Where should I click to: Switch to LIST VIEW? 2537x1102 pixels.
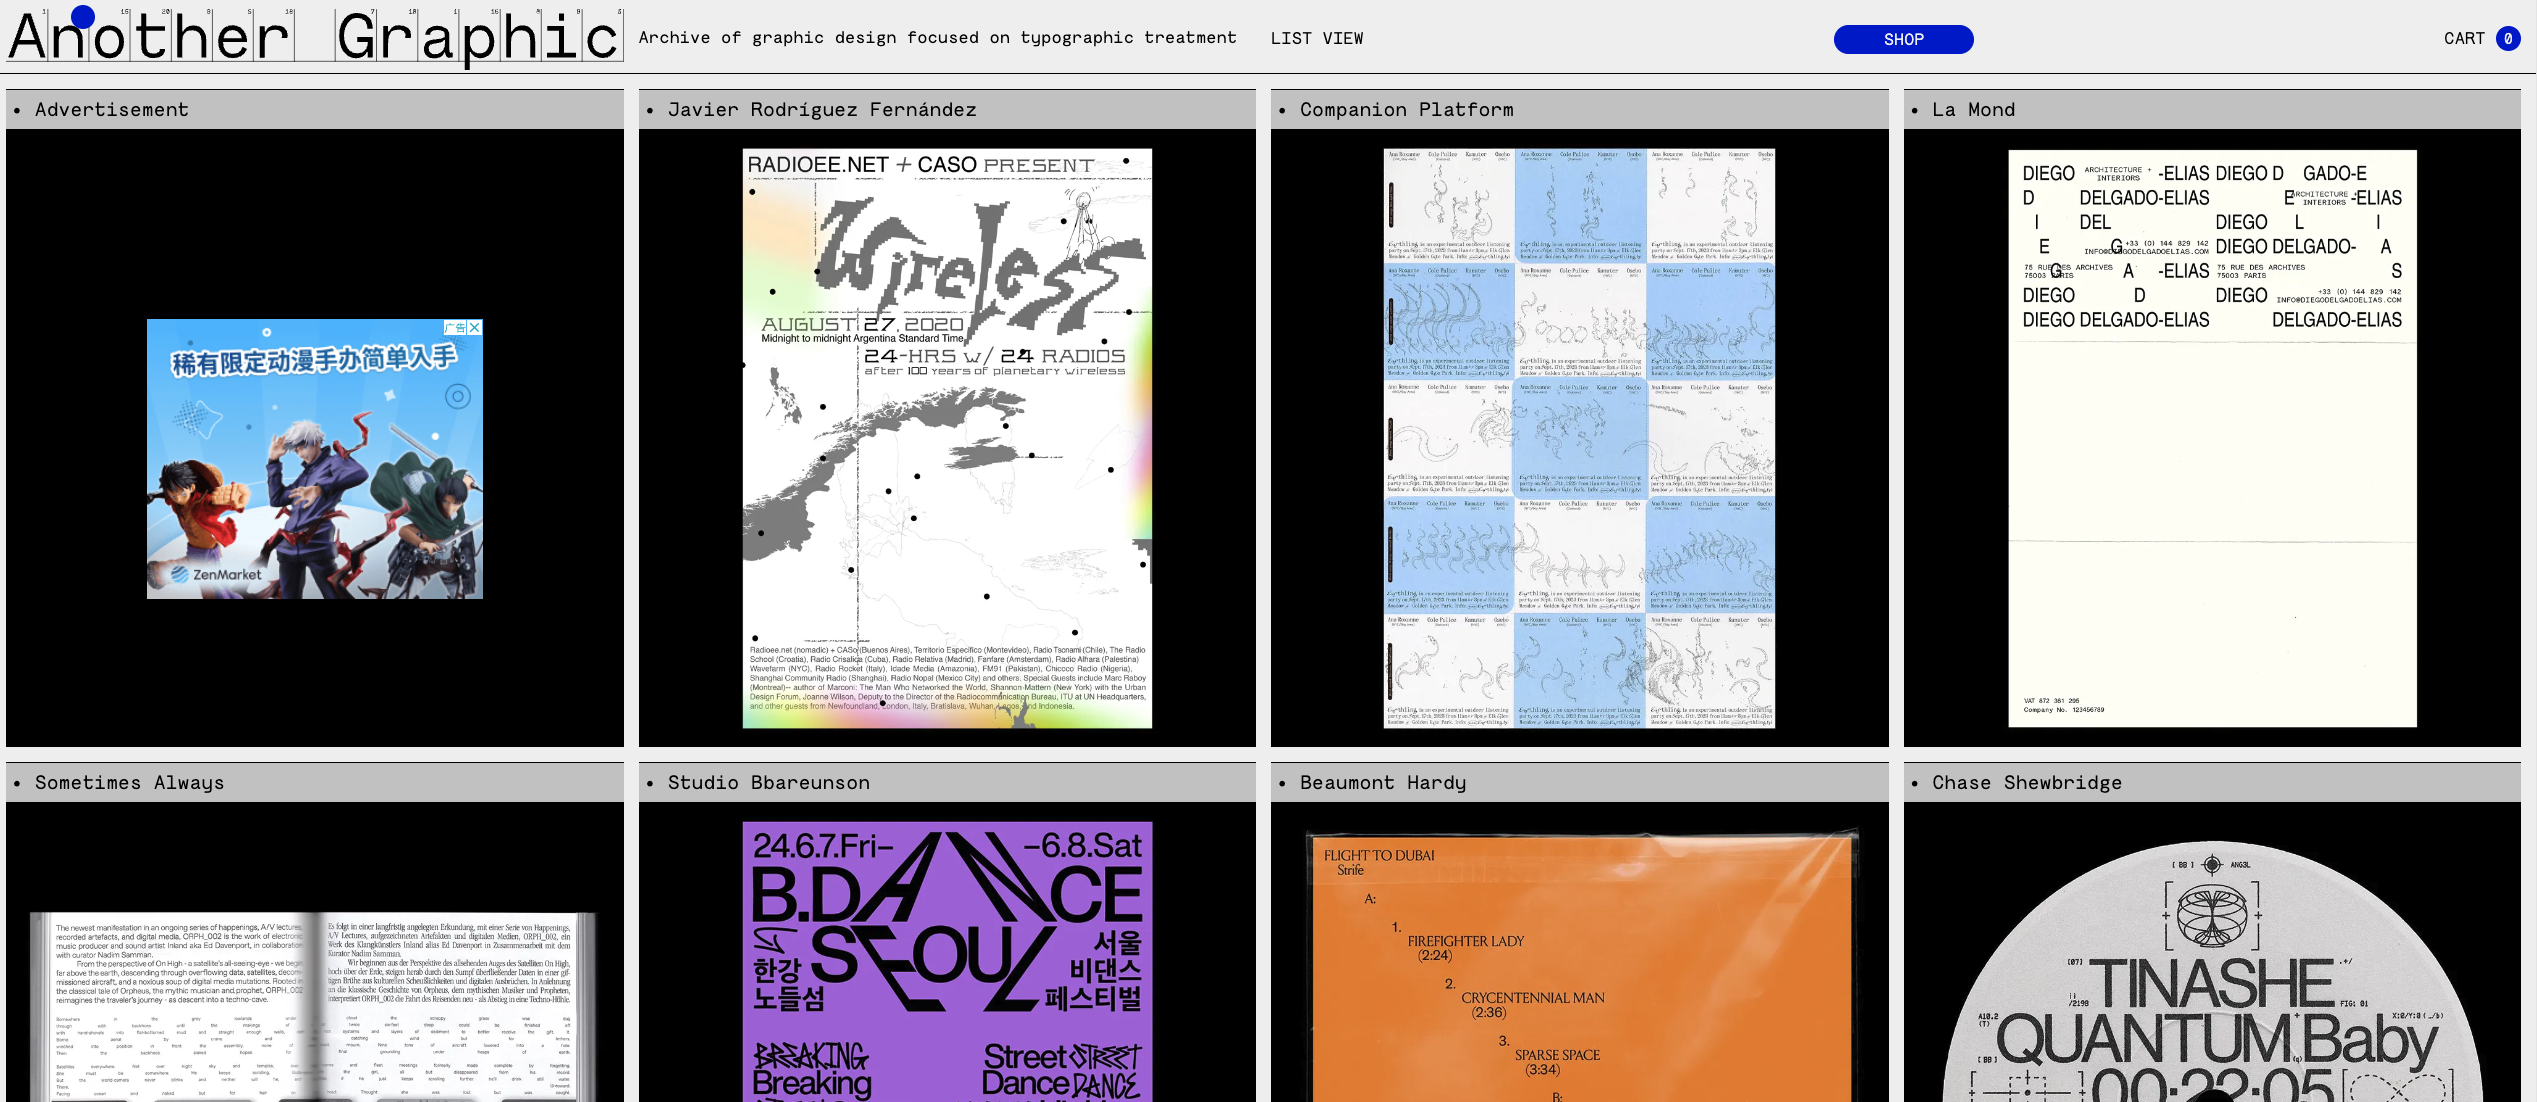coord(1317,38)
